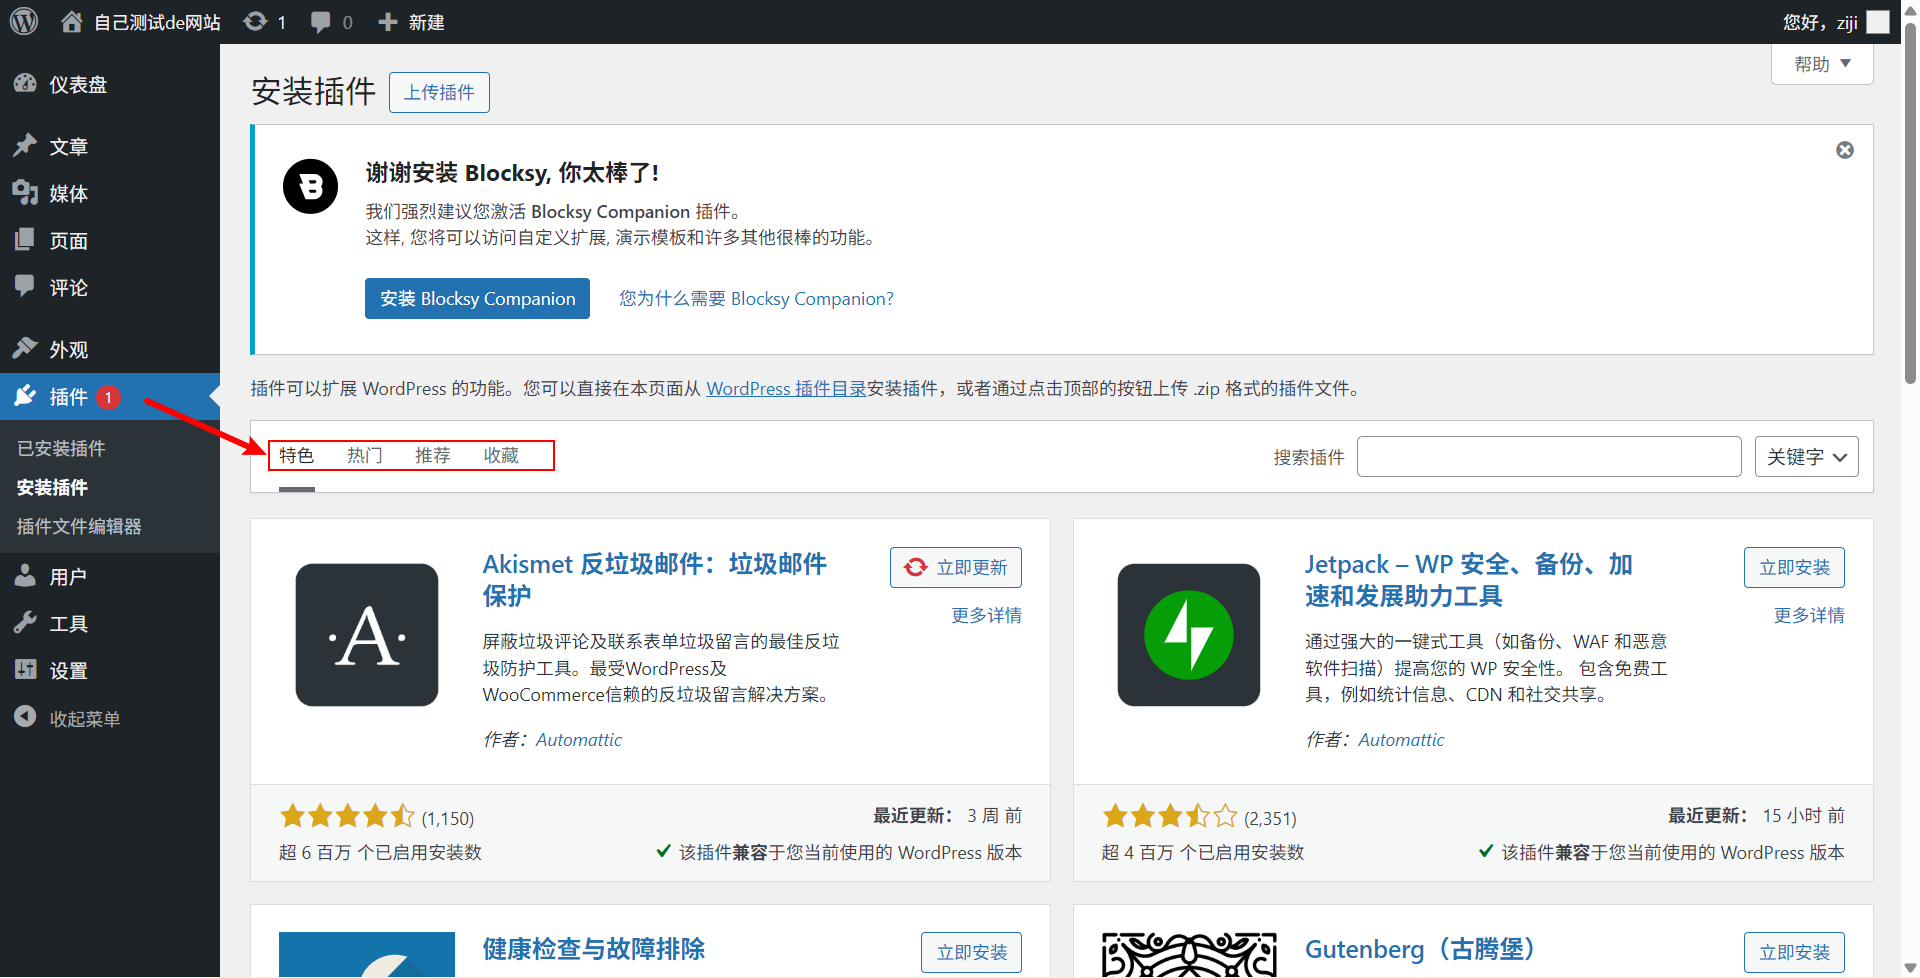This screenshot has height=978, width=1920.
Task: Select 安装插件 submenu item
Action: (52, 487)
